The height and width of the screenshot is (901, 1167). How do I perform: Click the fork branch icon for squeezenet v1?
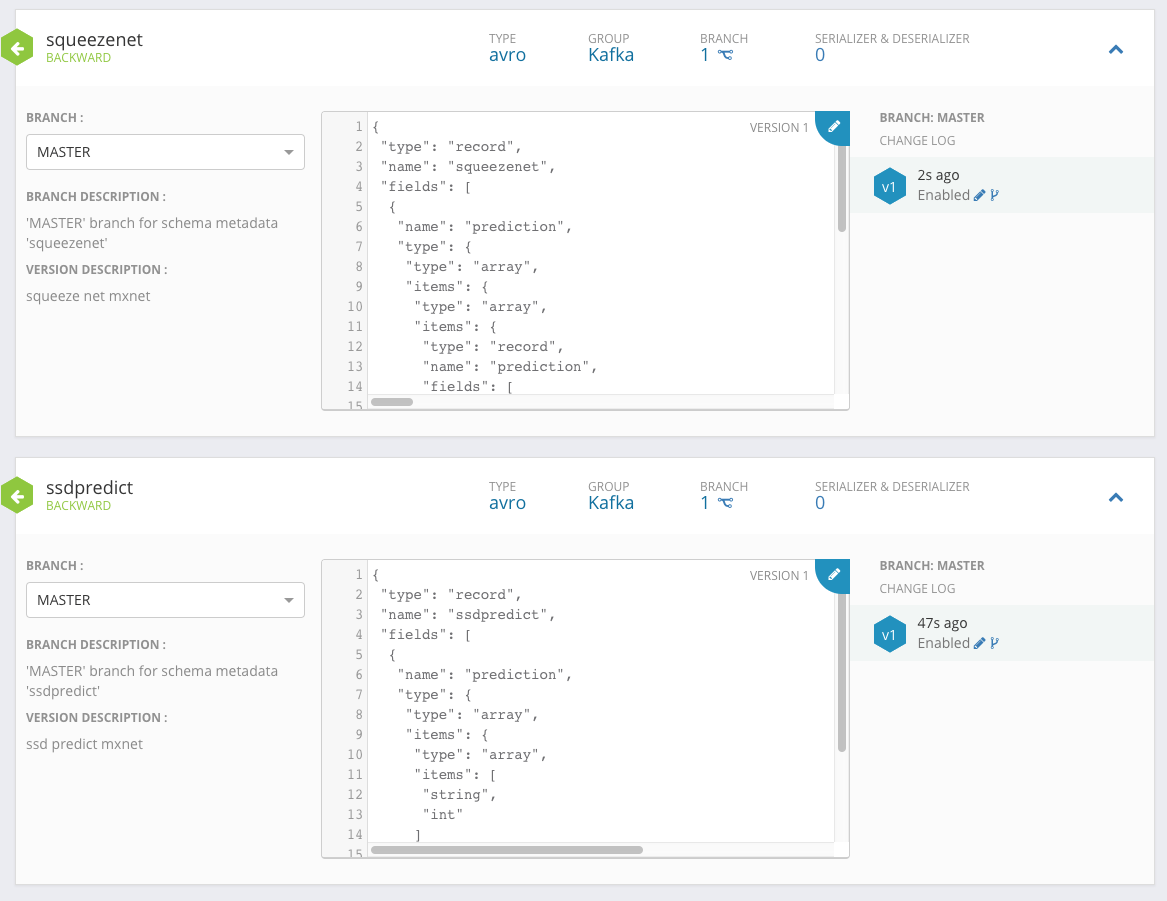pos(995,195)
